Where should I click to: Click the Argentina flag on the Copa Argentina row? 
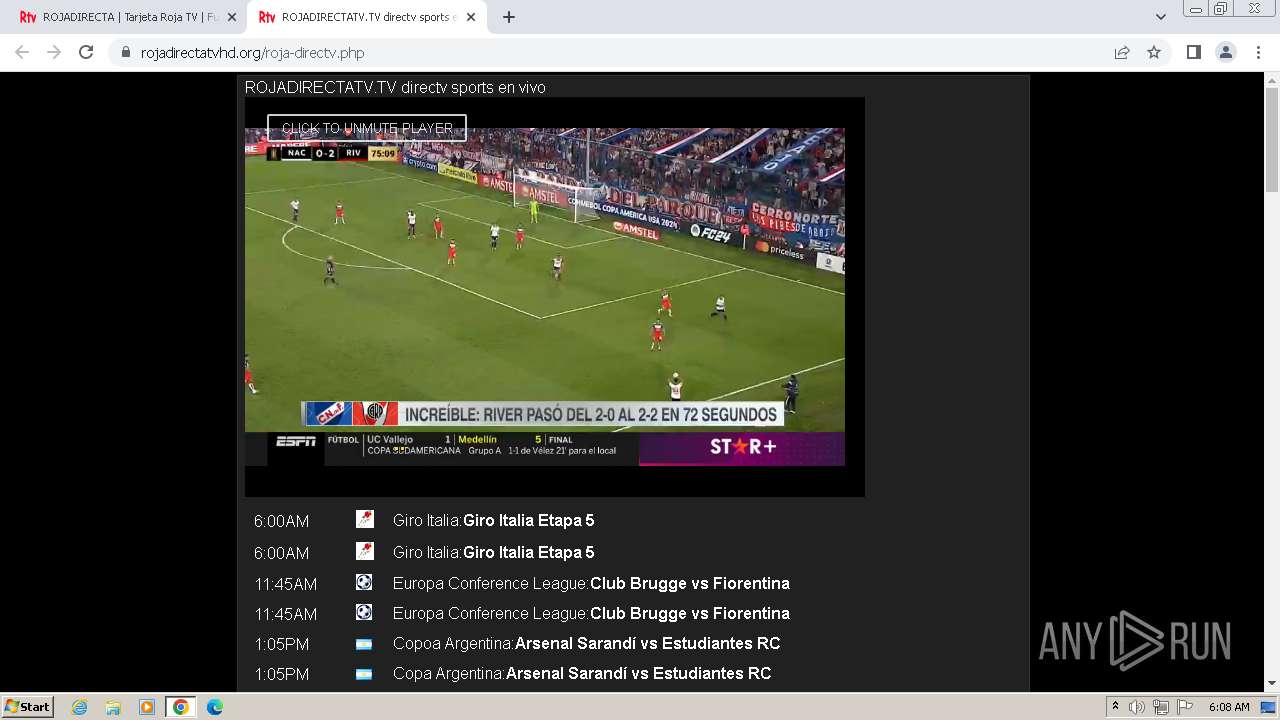pyautogui.click(x=364, y=674)
